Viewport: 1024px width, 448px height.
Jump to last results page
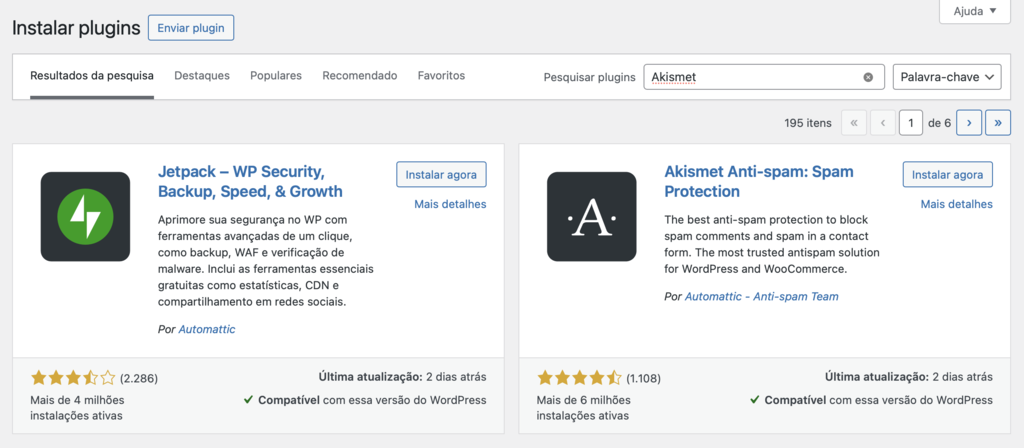pyautogui.click(x=998, y=122)
